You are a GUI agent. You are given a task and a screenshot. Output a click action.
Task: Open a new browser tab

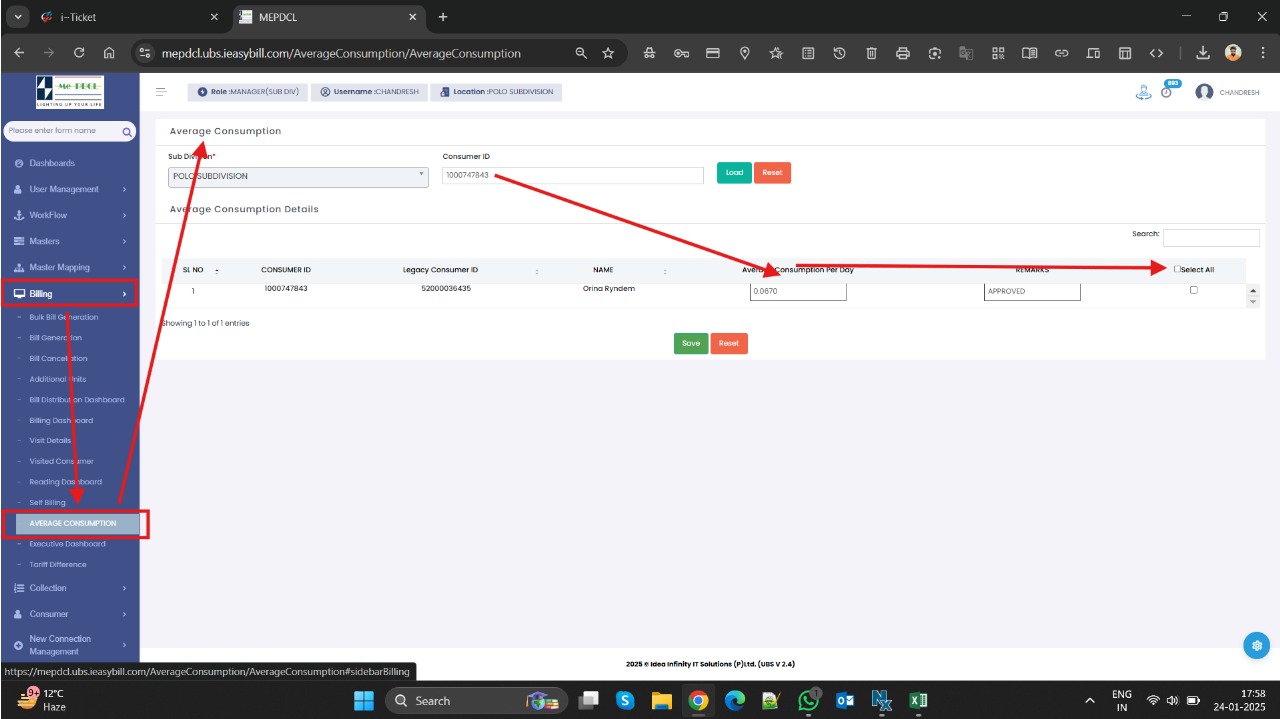click(443, 17)
